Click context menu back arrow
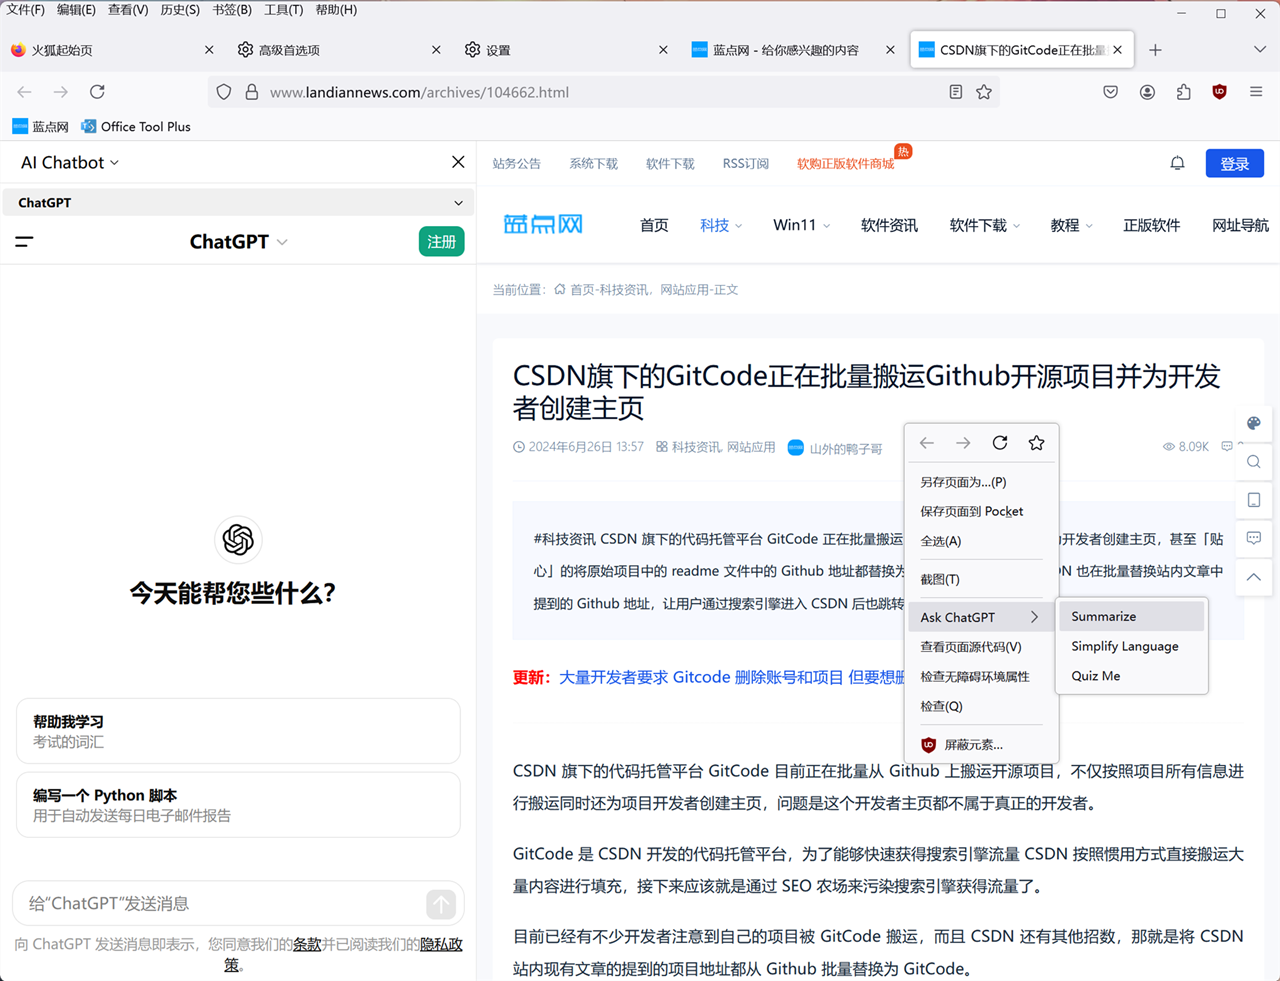 tap(927, 443)
